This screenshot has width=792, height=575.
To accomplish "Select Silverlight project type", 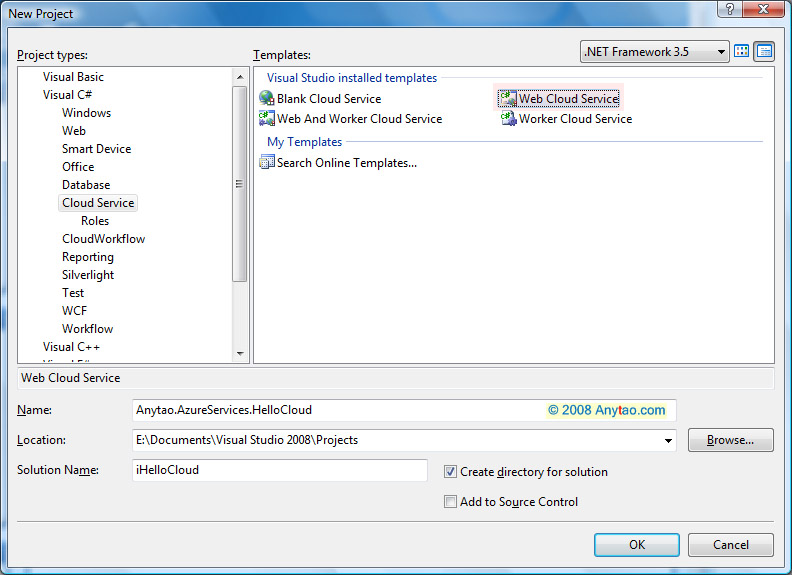I will tap(88, 275).
